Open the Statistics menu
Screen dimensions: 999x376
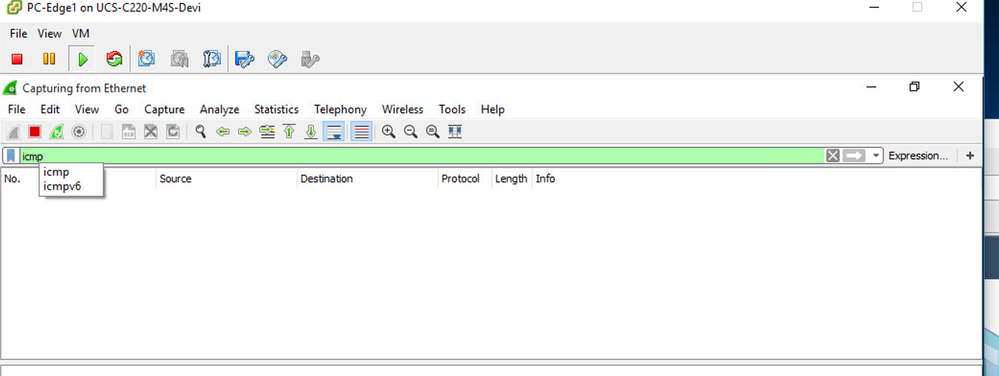point(277,109)
